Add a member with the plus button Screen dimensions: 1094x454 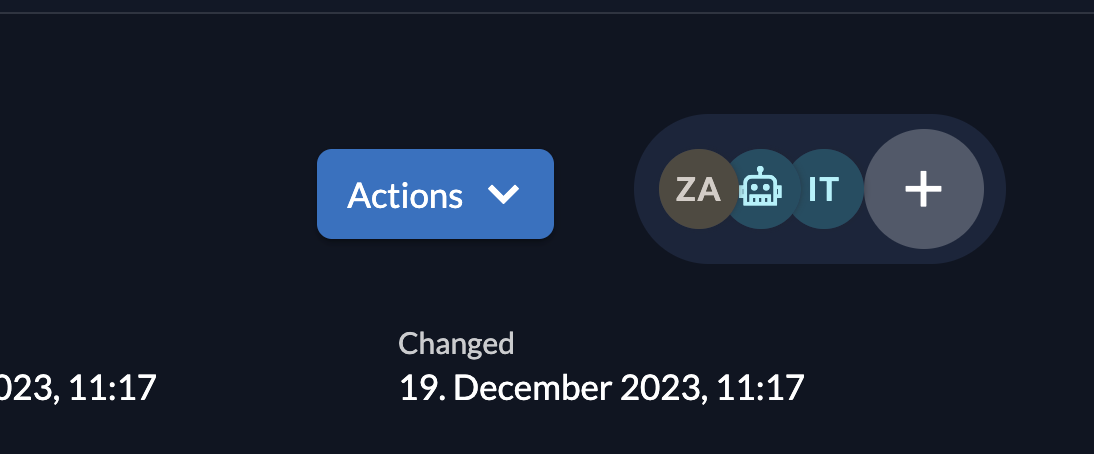tap(924, 189)
